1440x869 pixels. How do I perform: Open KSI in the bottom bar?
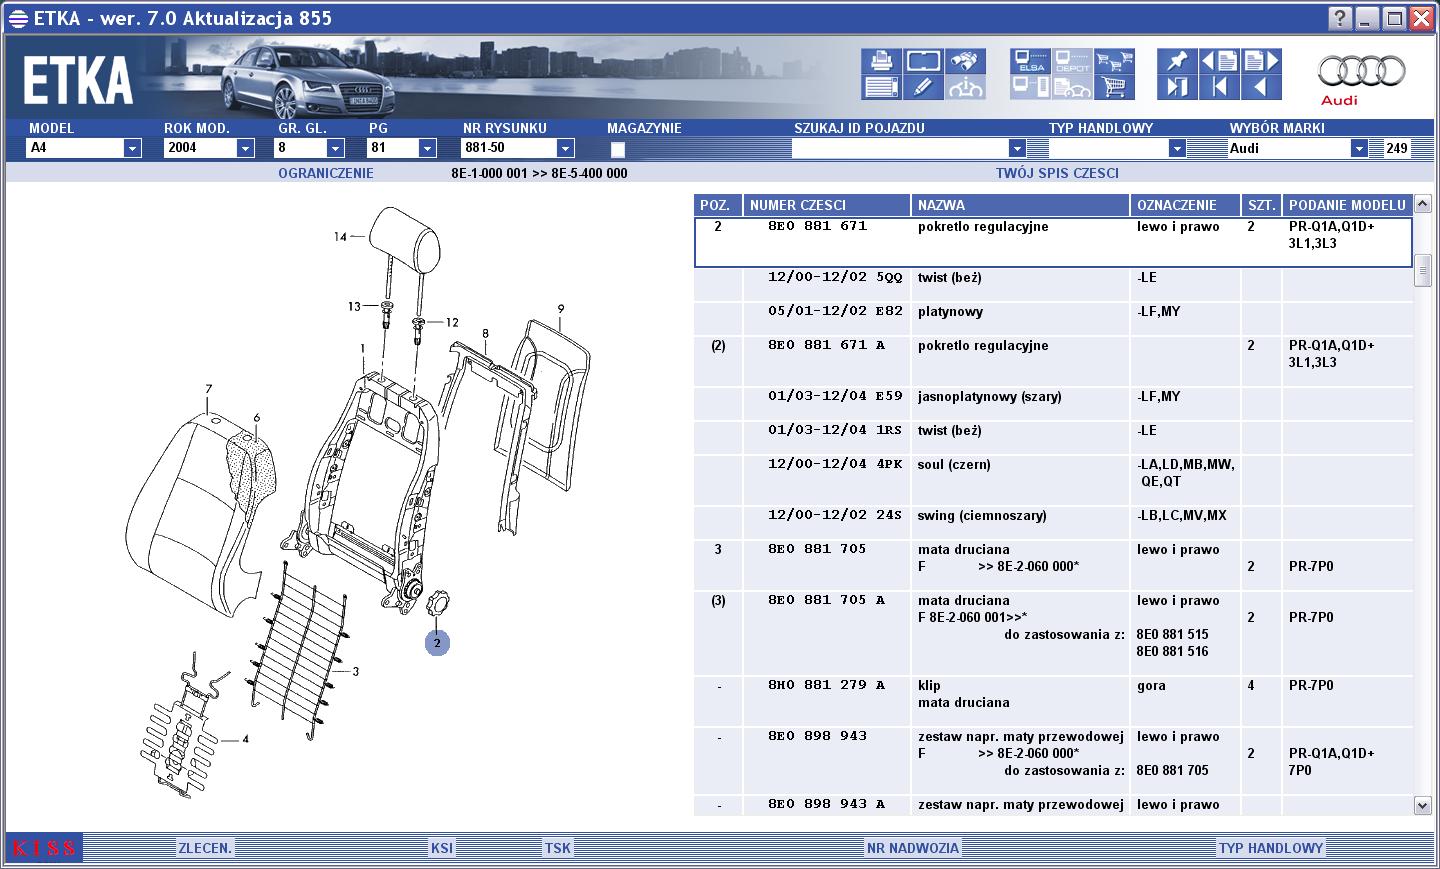point(442,848)
